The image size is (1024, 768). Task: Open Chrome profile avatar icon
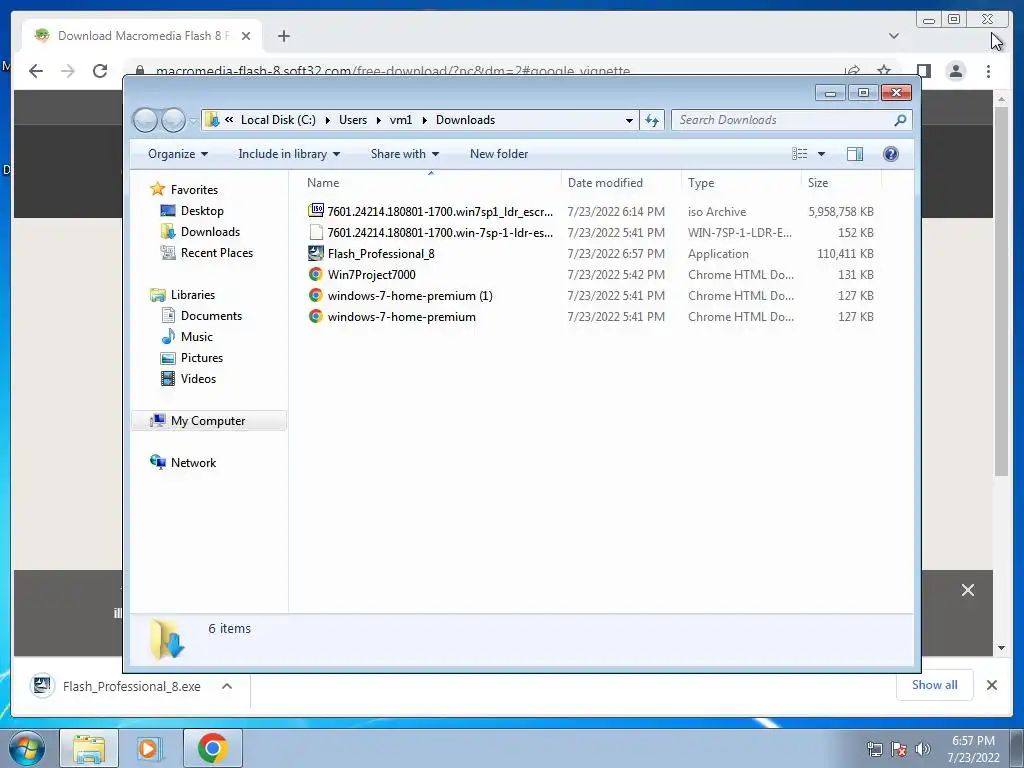pyautogui.click(x=955, y=71)
